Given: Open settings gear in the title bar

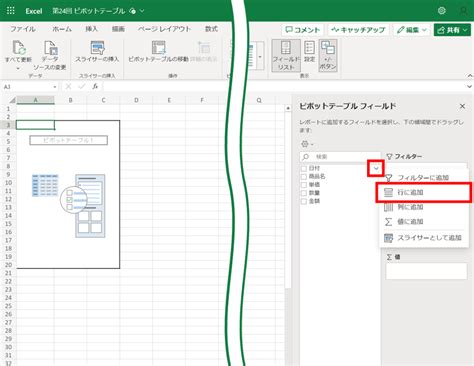Looking at the screenshot, I should (442, 11).
